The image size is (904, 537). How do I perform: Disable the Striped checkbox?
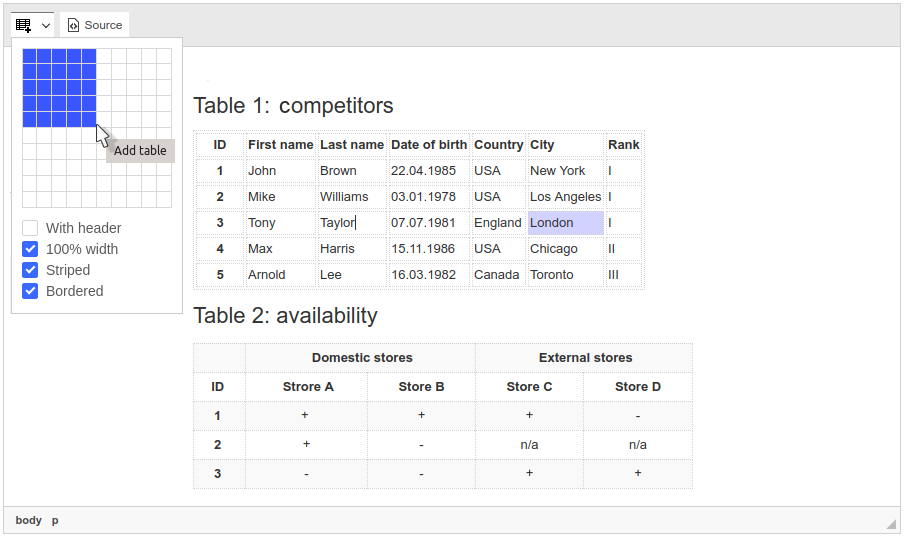[x=30, y=270]
